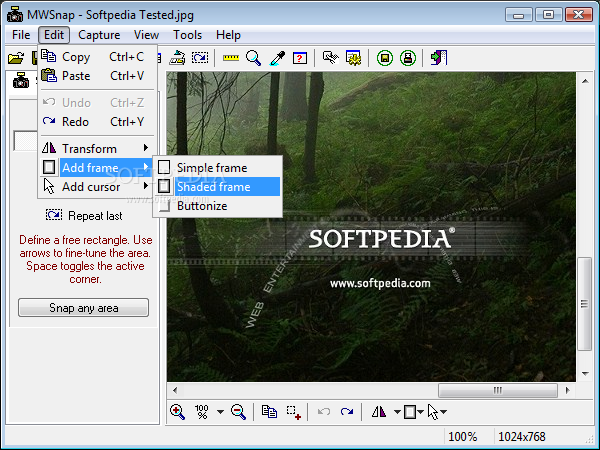Click Undo arrow in bottom toolbar
The image size is (600, 450).
324,412
